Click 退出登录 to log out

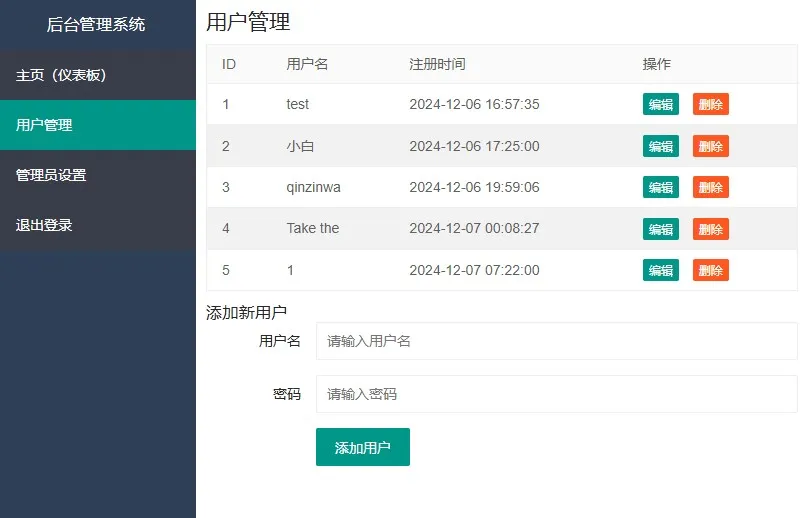tap(97, 225)
